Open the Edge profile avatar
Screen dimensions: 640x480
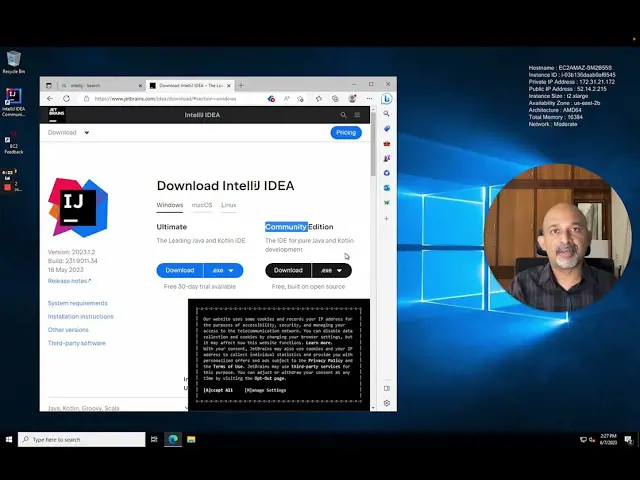pos(352,99)
